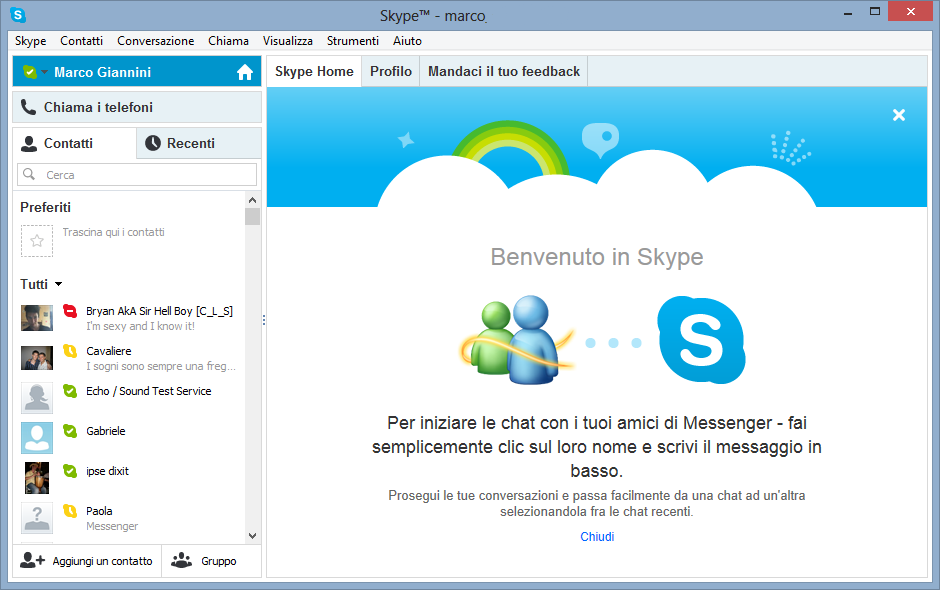Click contact list scrollbar up arrow
This screenshot has width=940, height=590.
point(252,200)
